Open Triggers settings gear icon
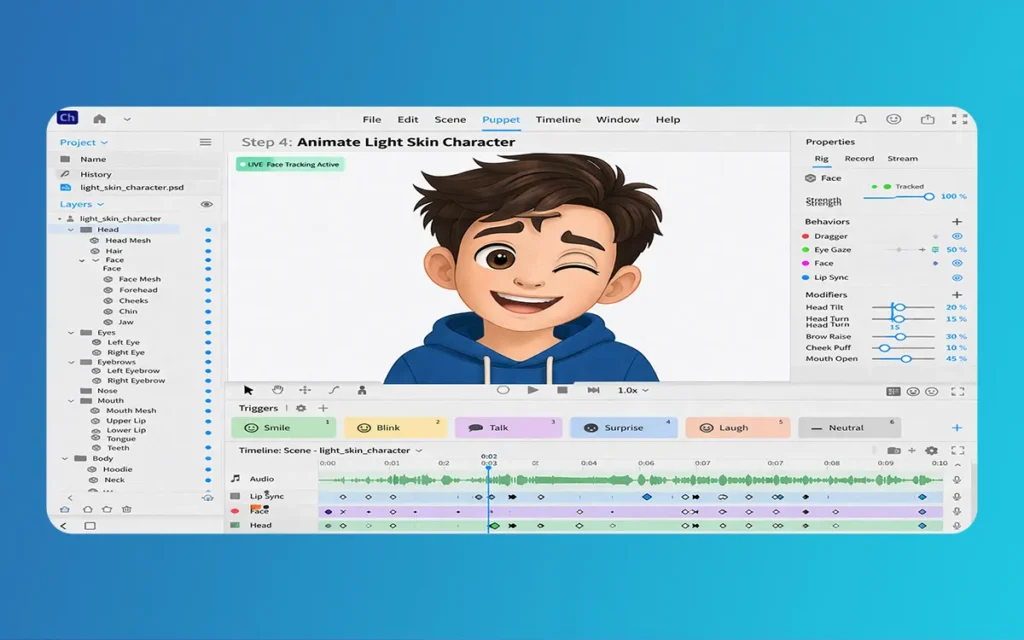Image resolution: width=1024 pixels, height=640 pixels. 301,408
